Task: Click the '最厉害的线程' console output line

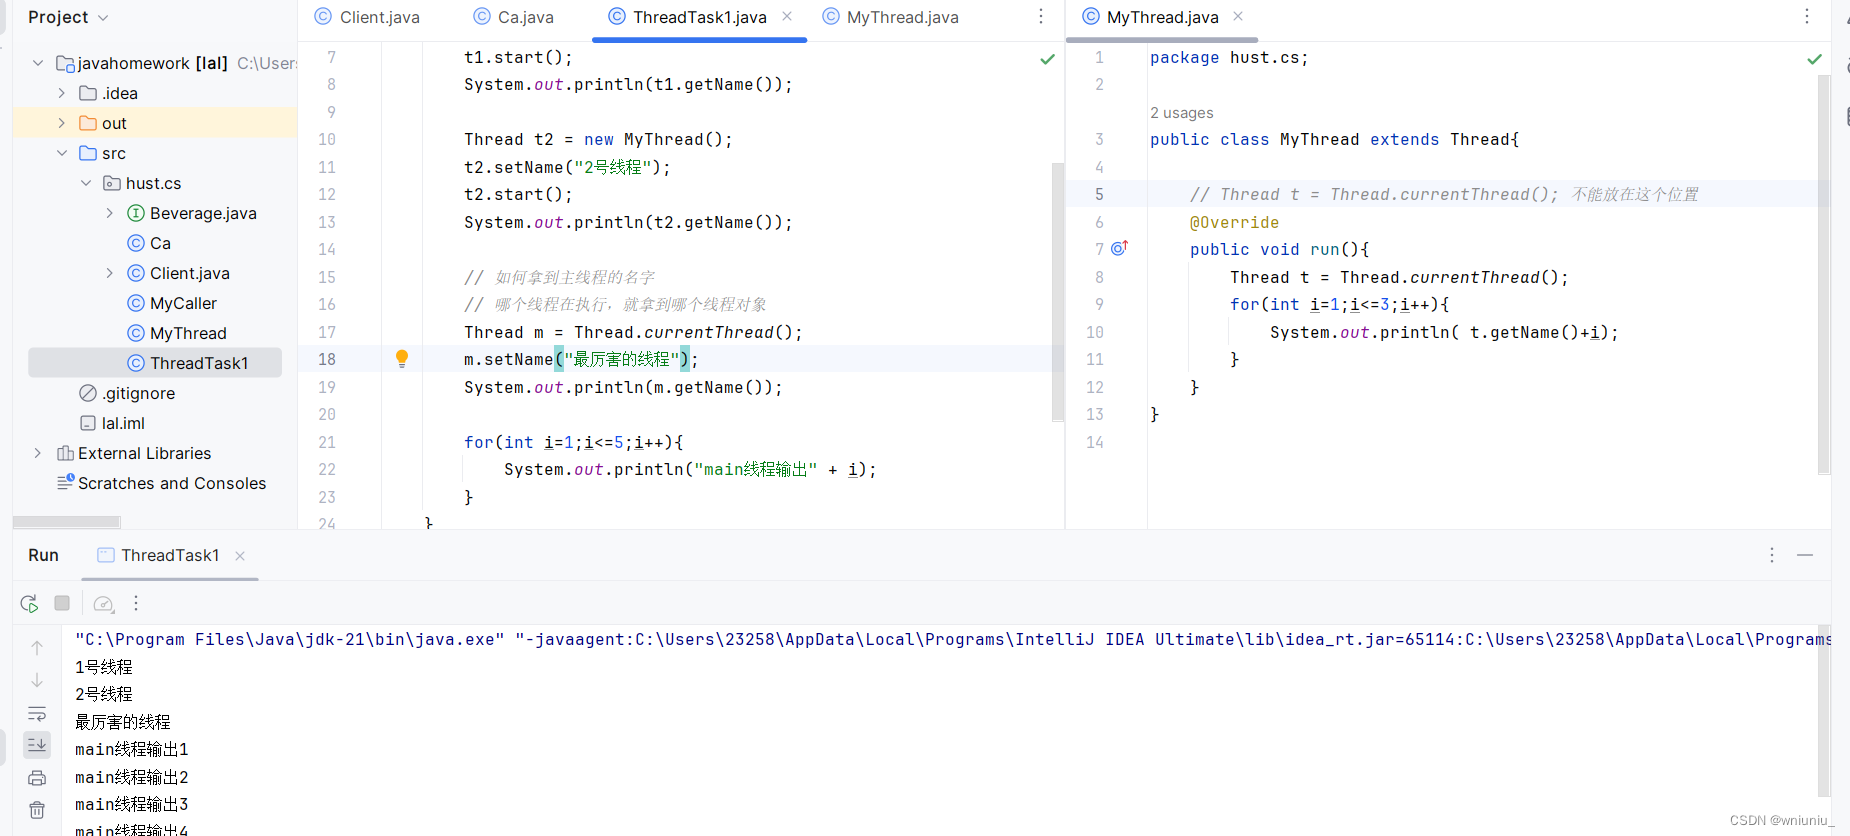Action: 123,721
